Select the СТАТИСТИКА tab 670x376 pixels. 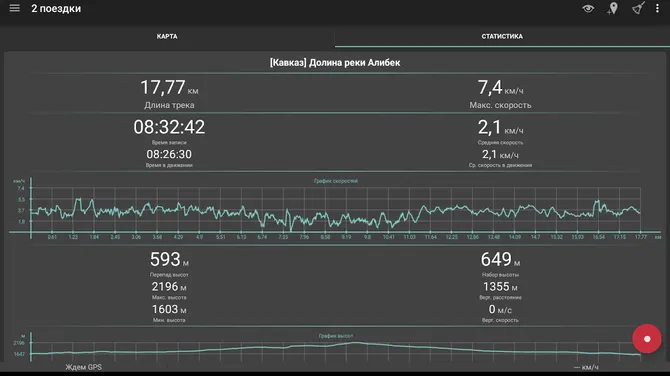point(502,36)
